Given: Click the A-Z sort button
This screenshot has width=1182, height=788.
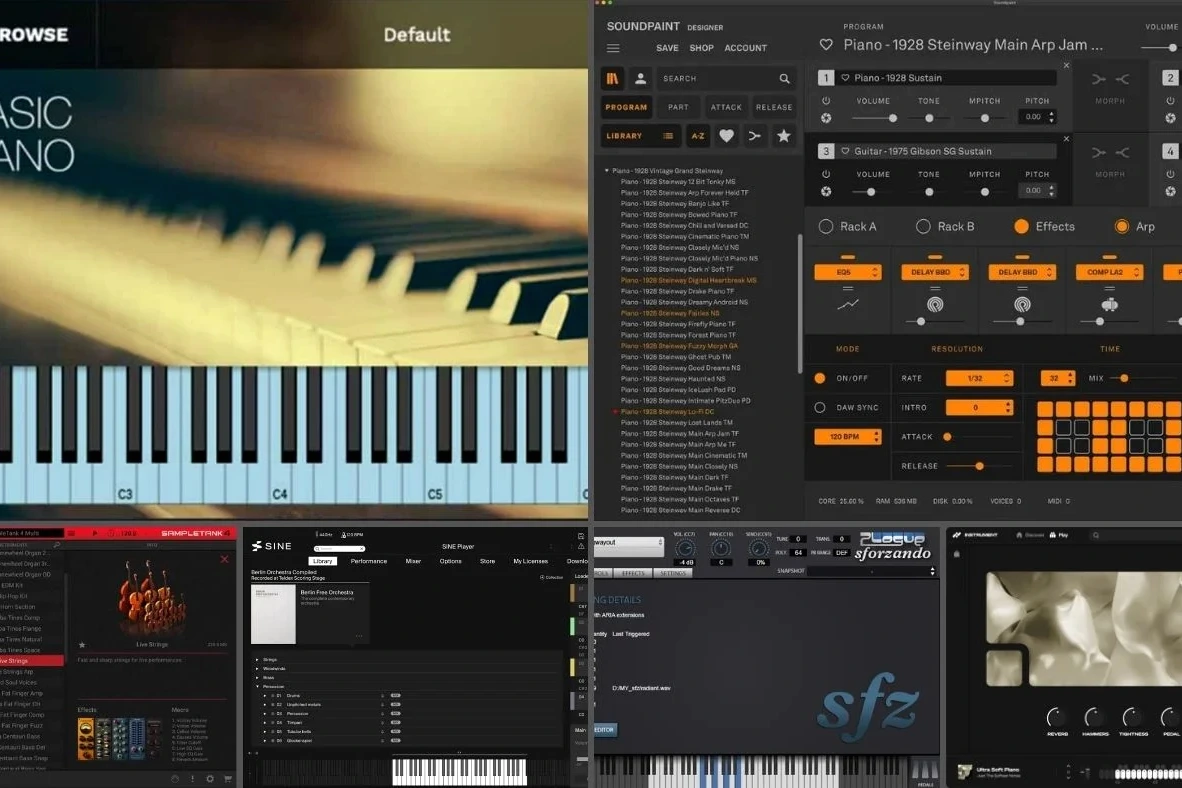Looking at the screenshot, I should click(697, 136).
